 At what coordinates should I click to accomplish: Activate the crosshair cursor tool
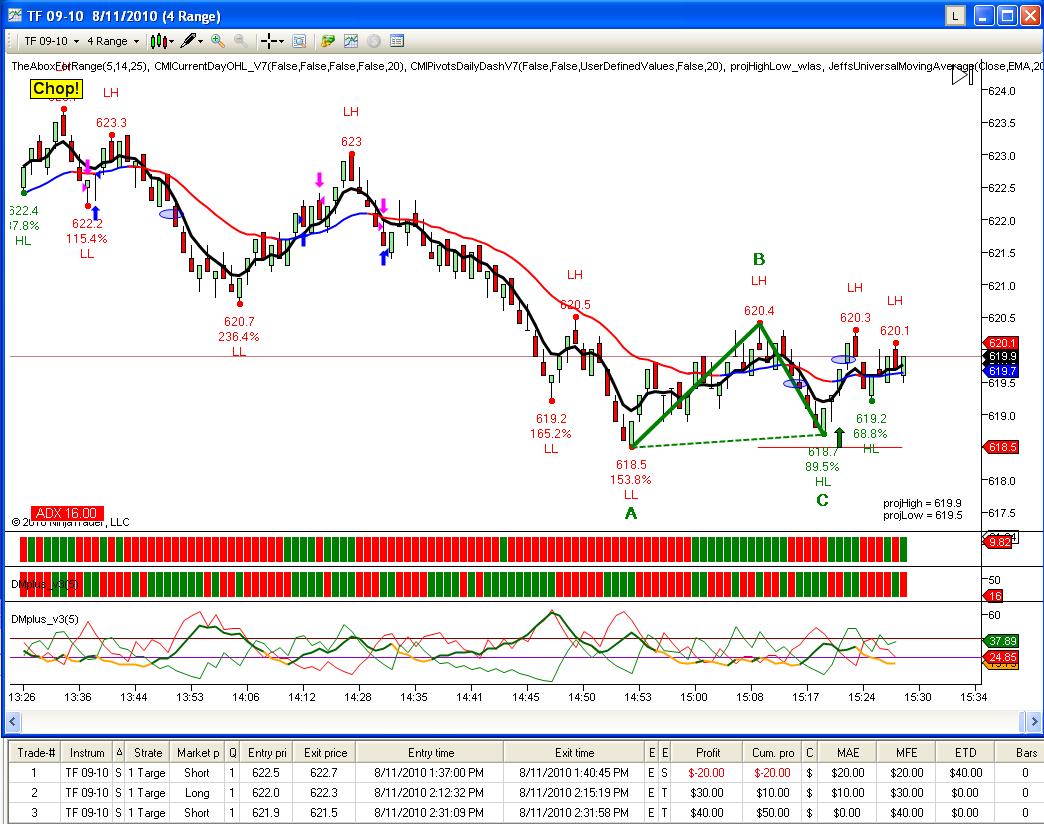[x=268, y=41]
